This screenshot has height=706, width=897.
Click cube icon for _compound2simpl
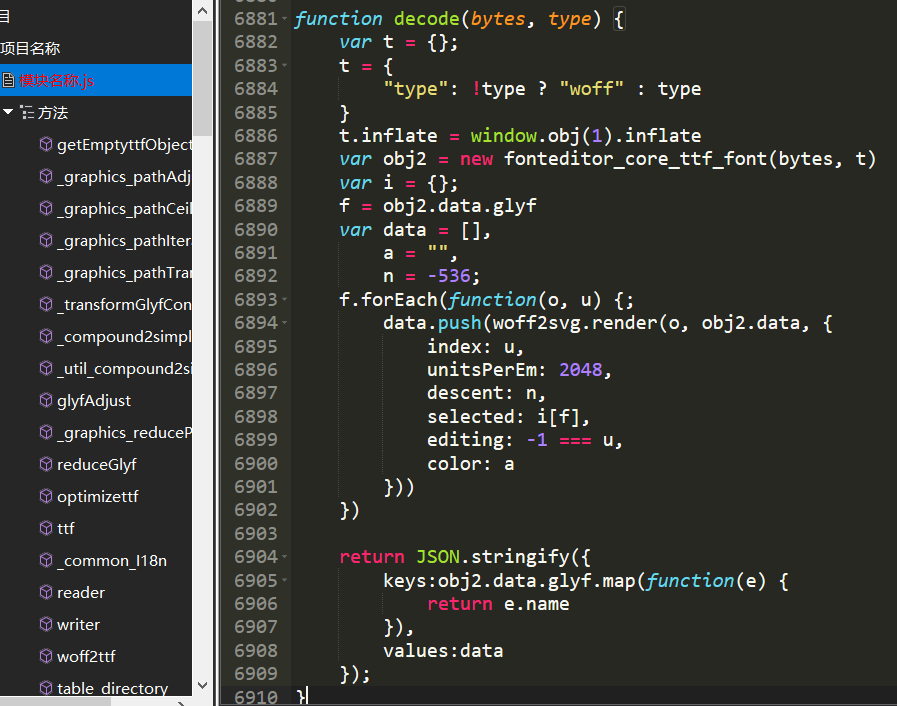tap(46, 336)
